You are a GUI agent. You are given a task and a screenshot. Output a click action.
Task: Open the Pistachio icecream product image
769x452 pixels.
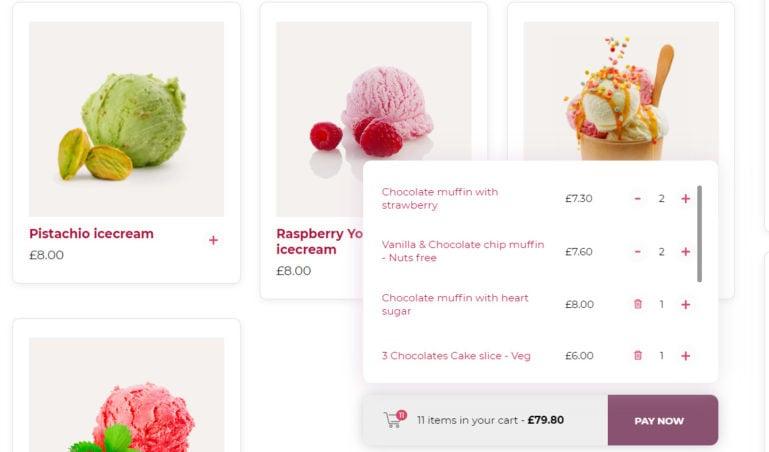(127, 119)
